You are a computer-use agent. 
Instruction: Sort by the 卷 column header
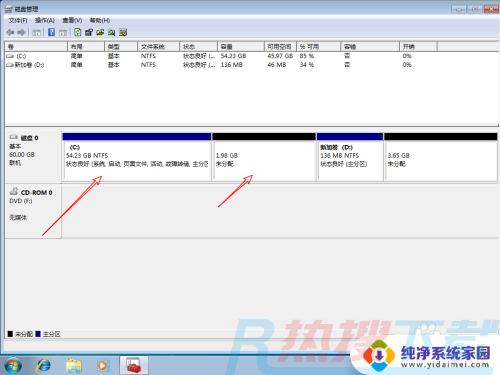(36, 47)
